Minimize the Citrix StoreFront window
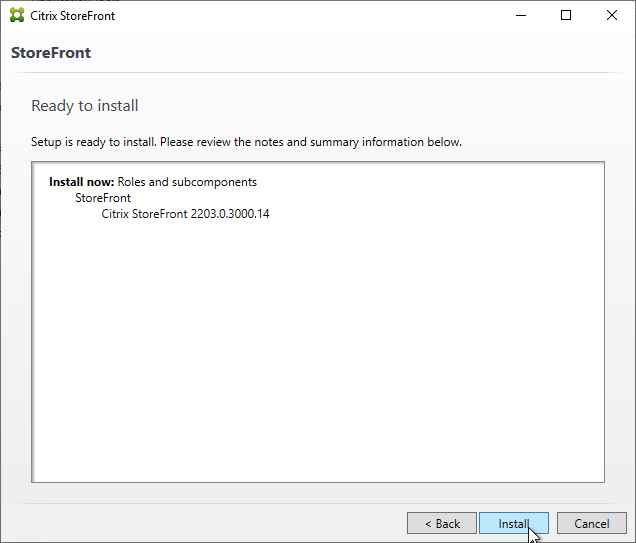 pos(521,15)
